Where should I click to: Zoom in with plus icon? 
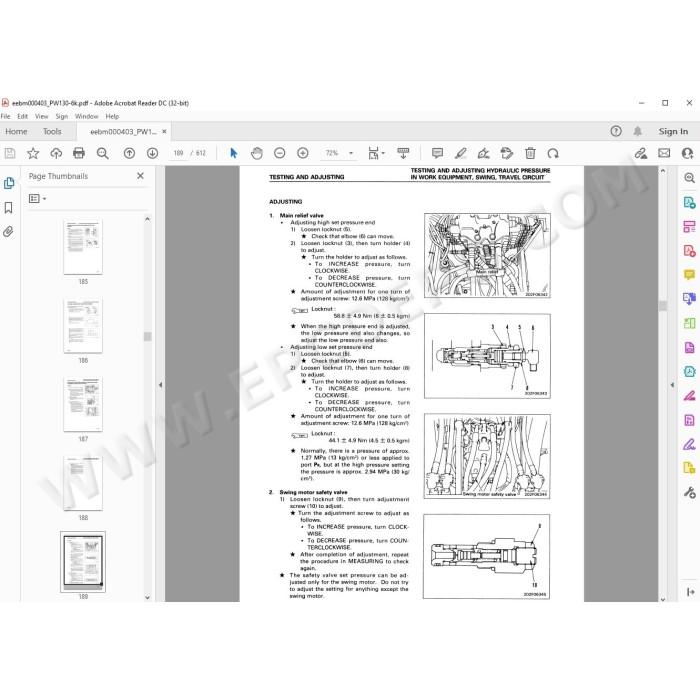click(303, 154)
